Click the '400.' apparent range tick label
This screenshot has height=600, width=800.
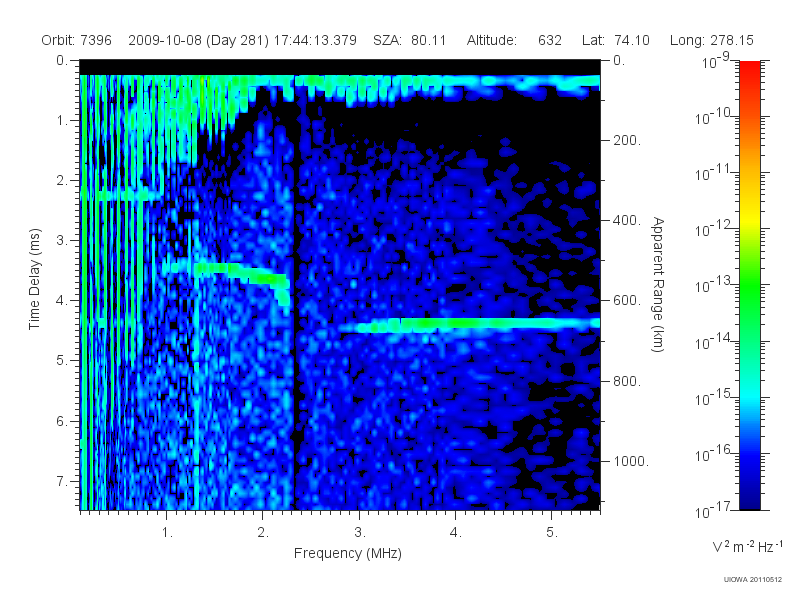(x=627, y=220)
